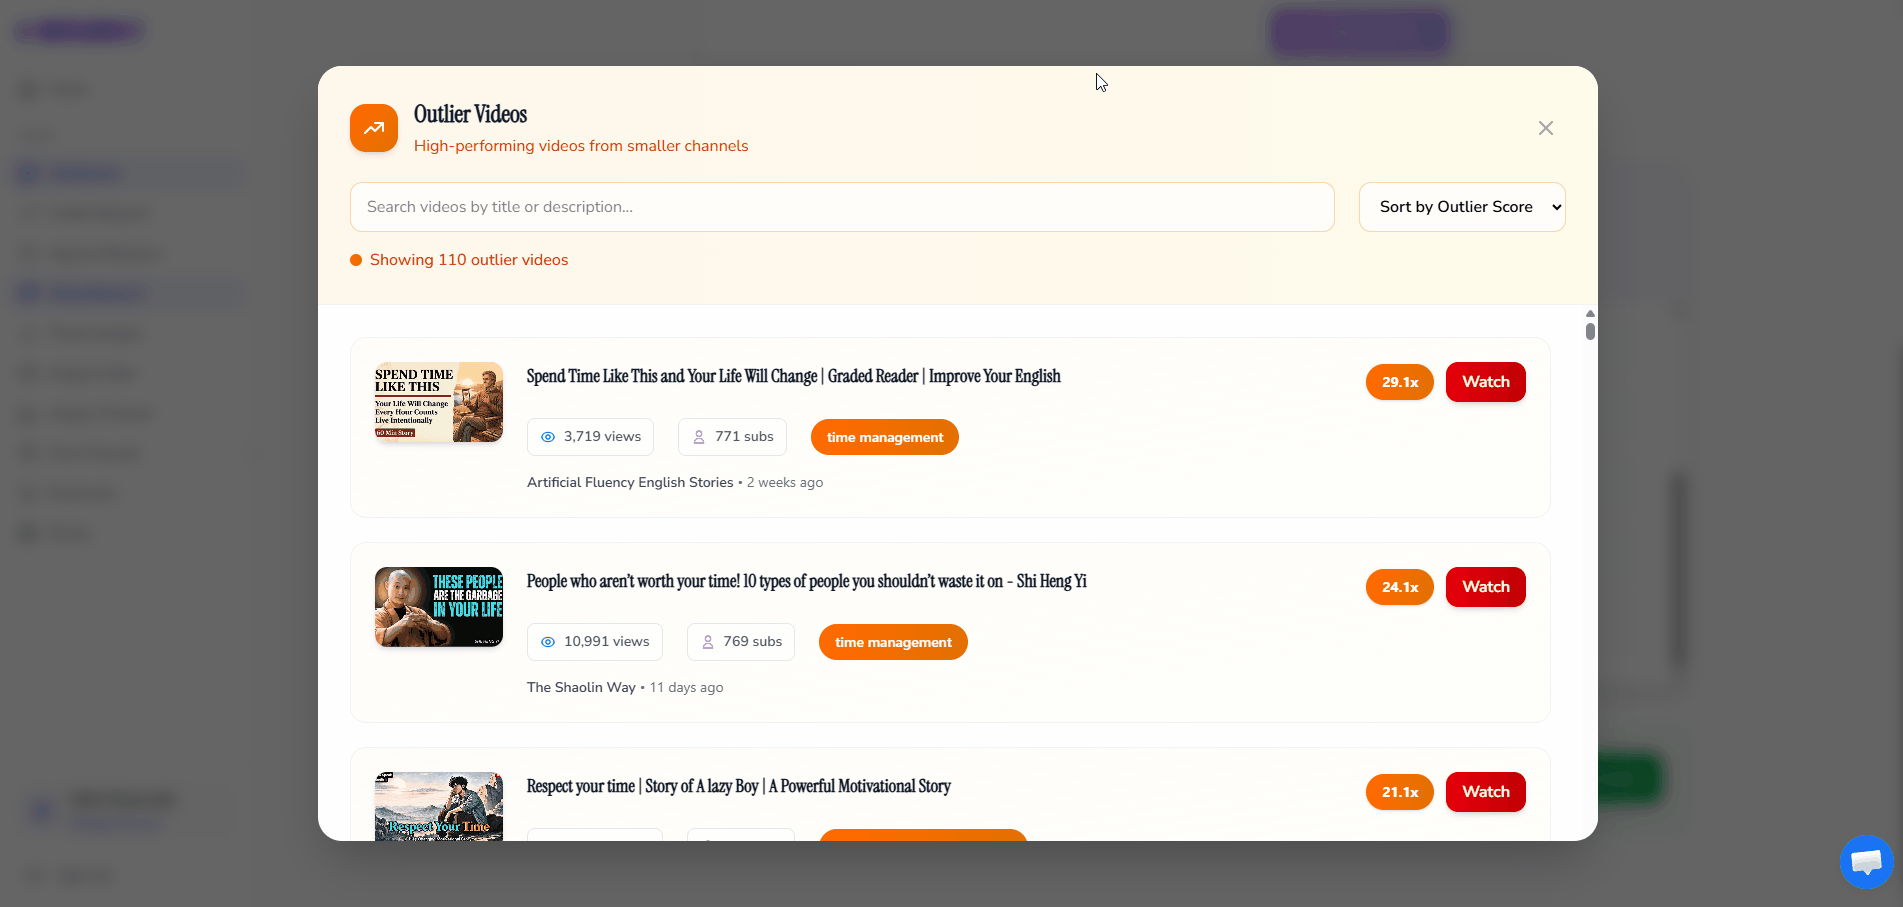This screenshot has height=907, width=1903.
Task: Click the 29.1x outlier score badge
Action: [x=1399, y=382]
